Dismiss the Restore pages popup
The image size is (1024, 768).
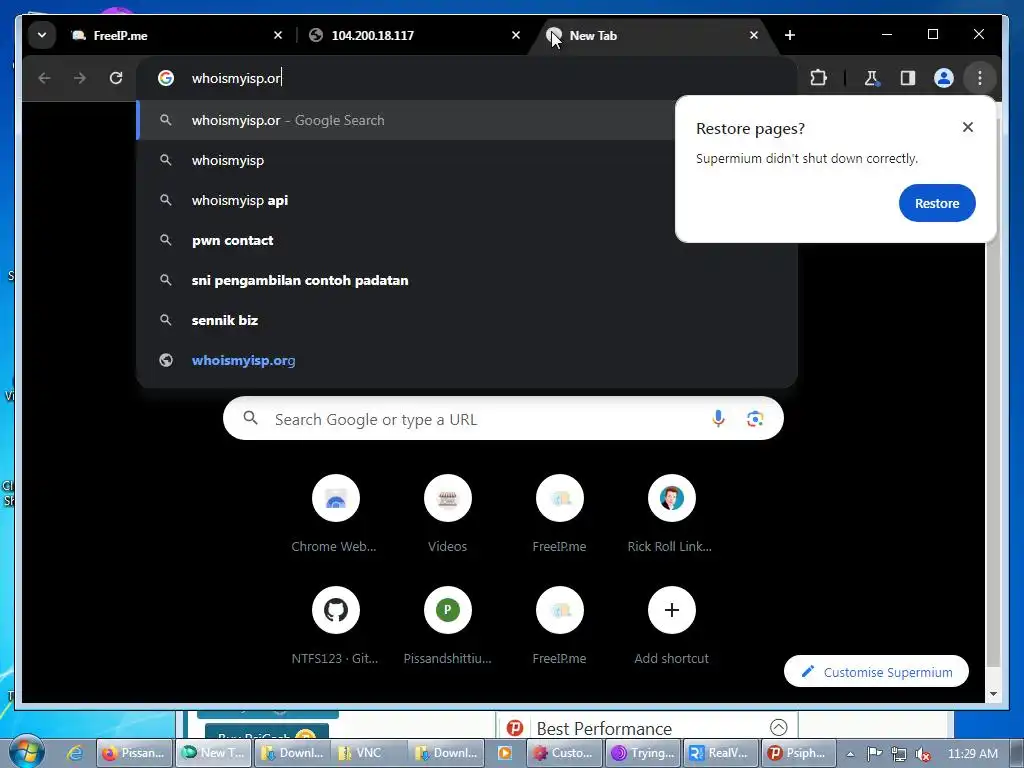pos(968,127)
